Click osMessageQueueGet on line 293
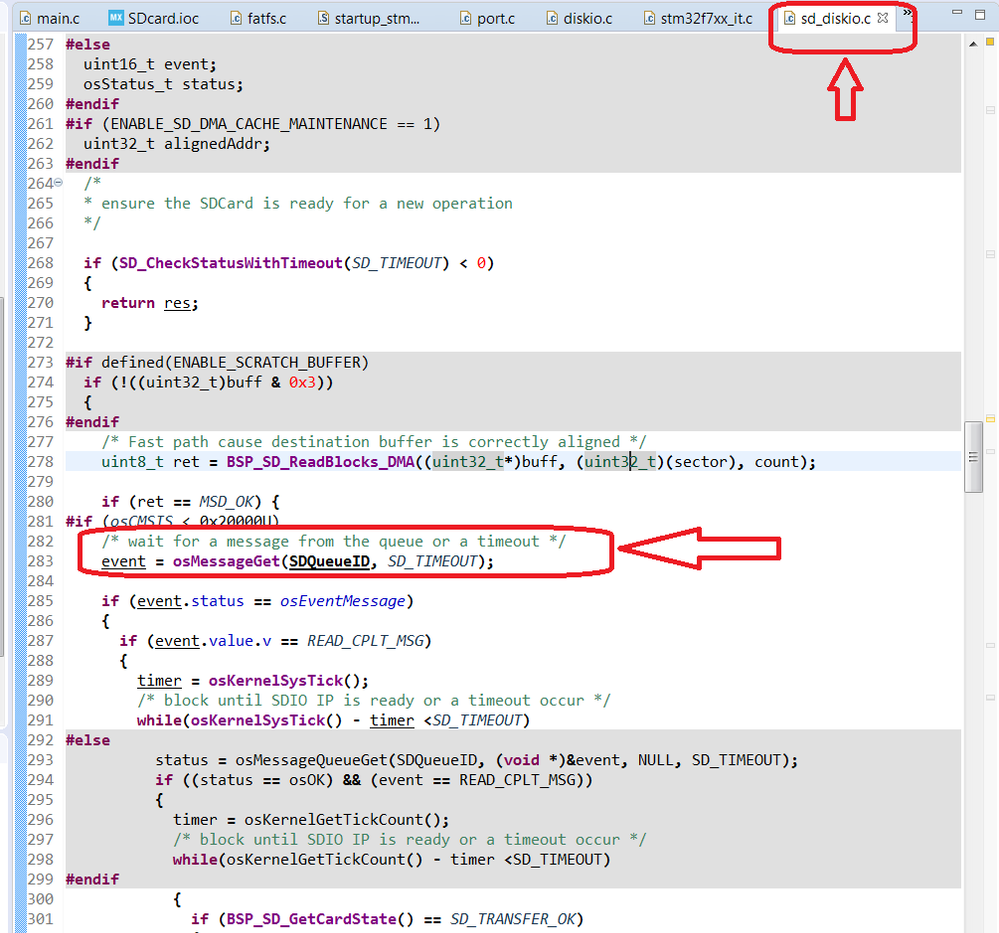This screenshot has width=999, height=933. tap(312, 760)
